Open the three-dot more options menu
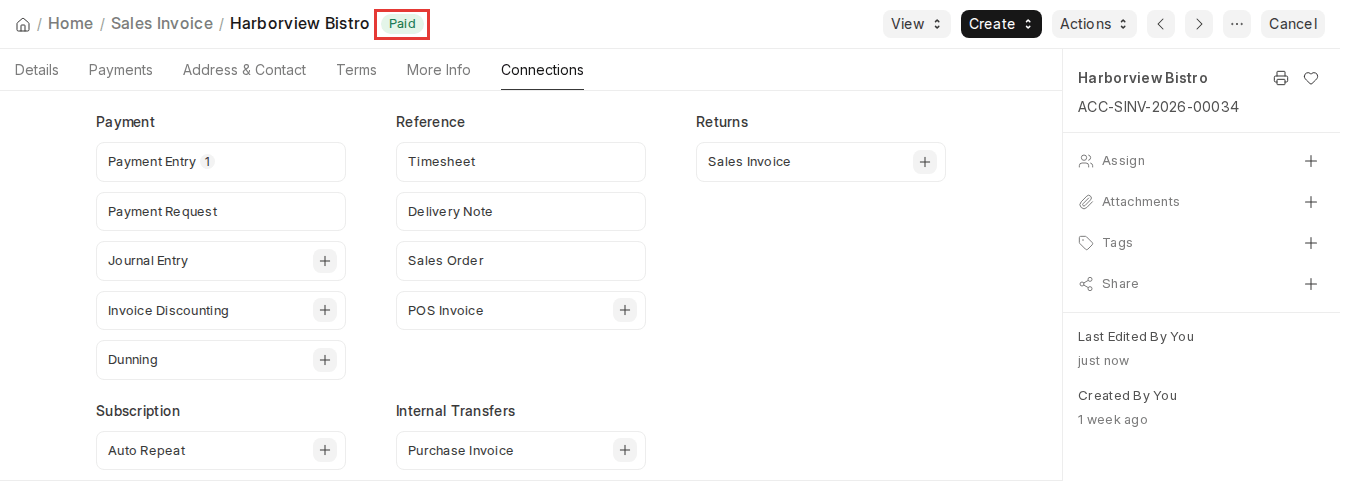The width and height of the screenshot is (1350, 481). click(x=1237, y=24)
